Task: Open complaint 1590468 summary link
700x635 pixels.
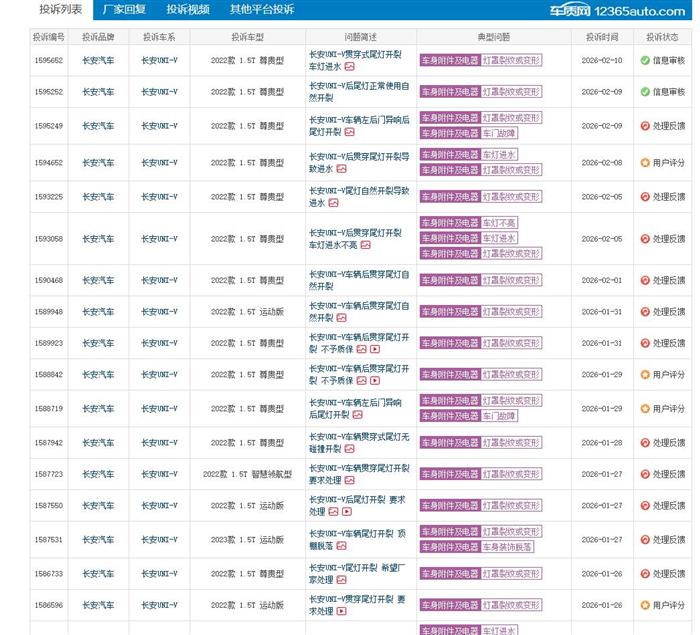Action: click(358, 280)
